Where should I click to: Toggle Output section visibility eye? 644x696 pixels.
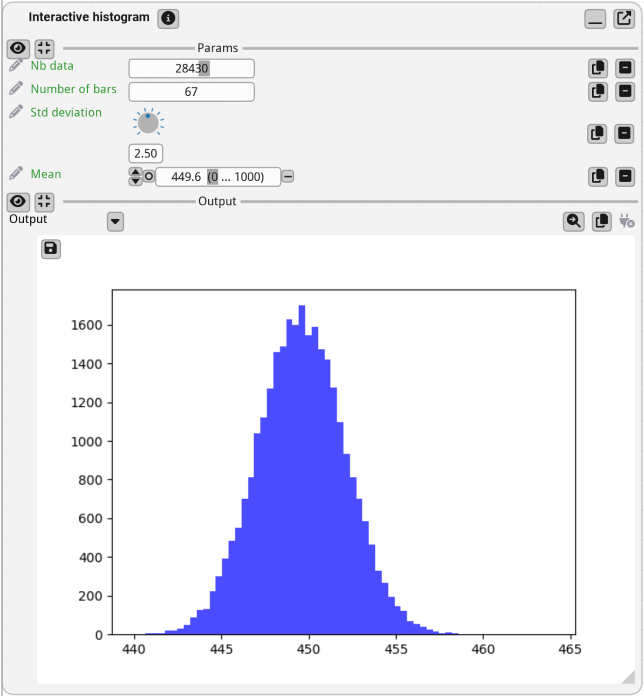pos(17,201)
